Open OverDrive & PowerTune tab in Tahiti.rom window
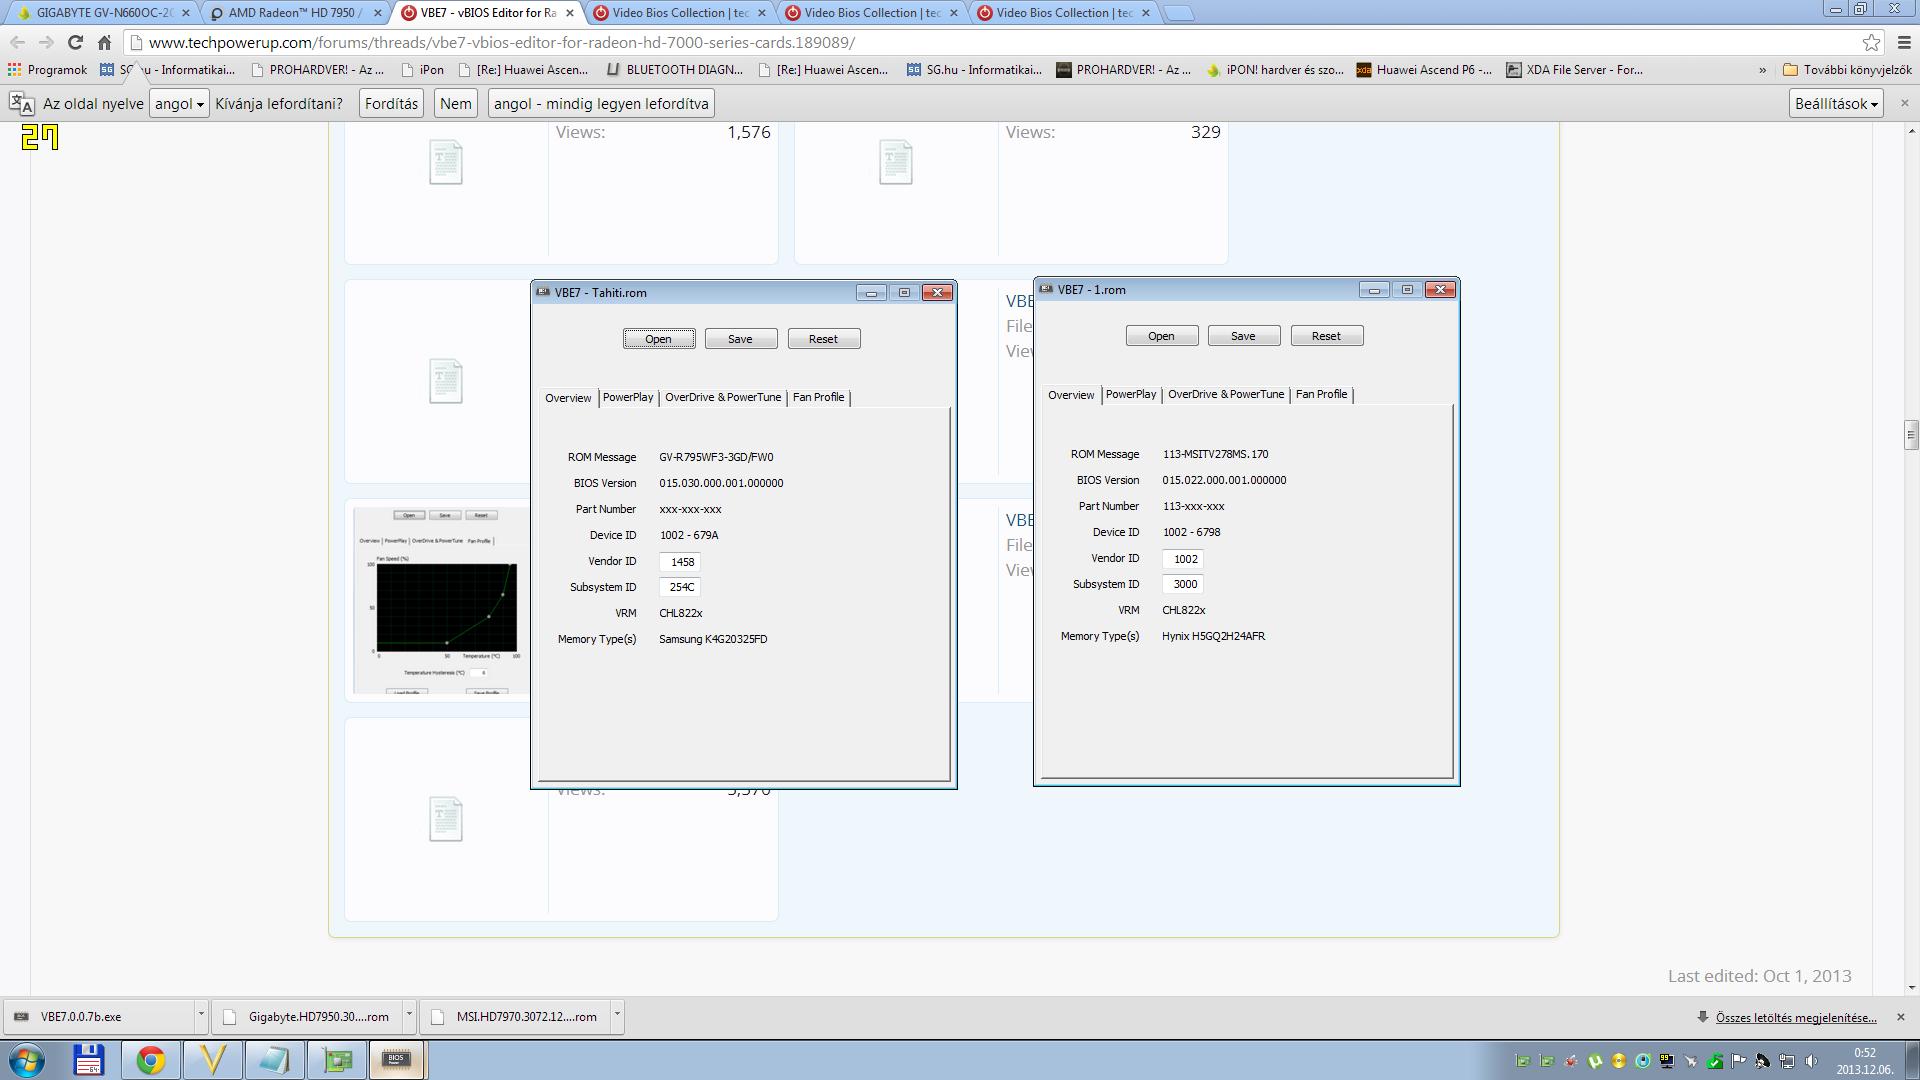Viewport: 1920px width, 1080px height. [x=723, y=397]
